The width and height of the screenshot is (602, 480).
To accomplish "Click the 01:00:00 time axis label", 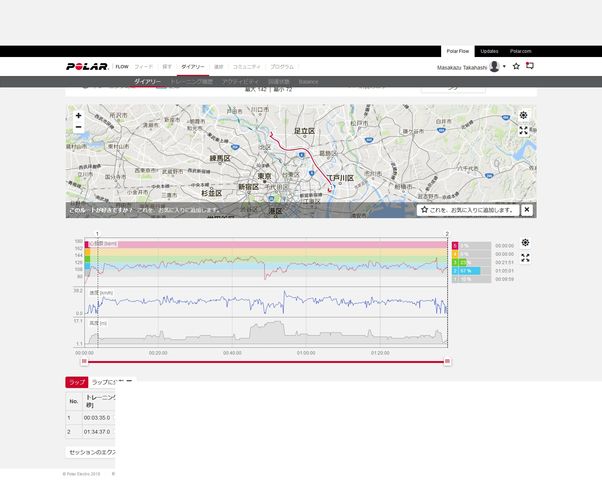I will tap(306, 353).
